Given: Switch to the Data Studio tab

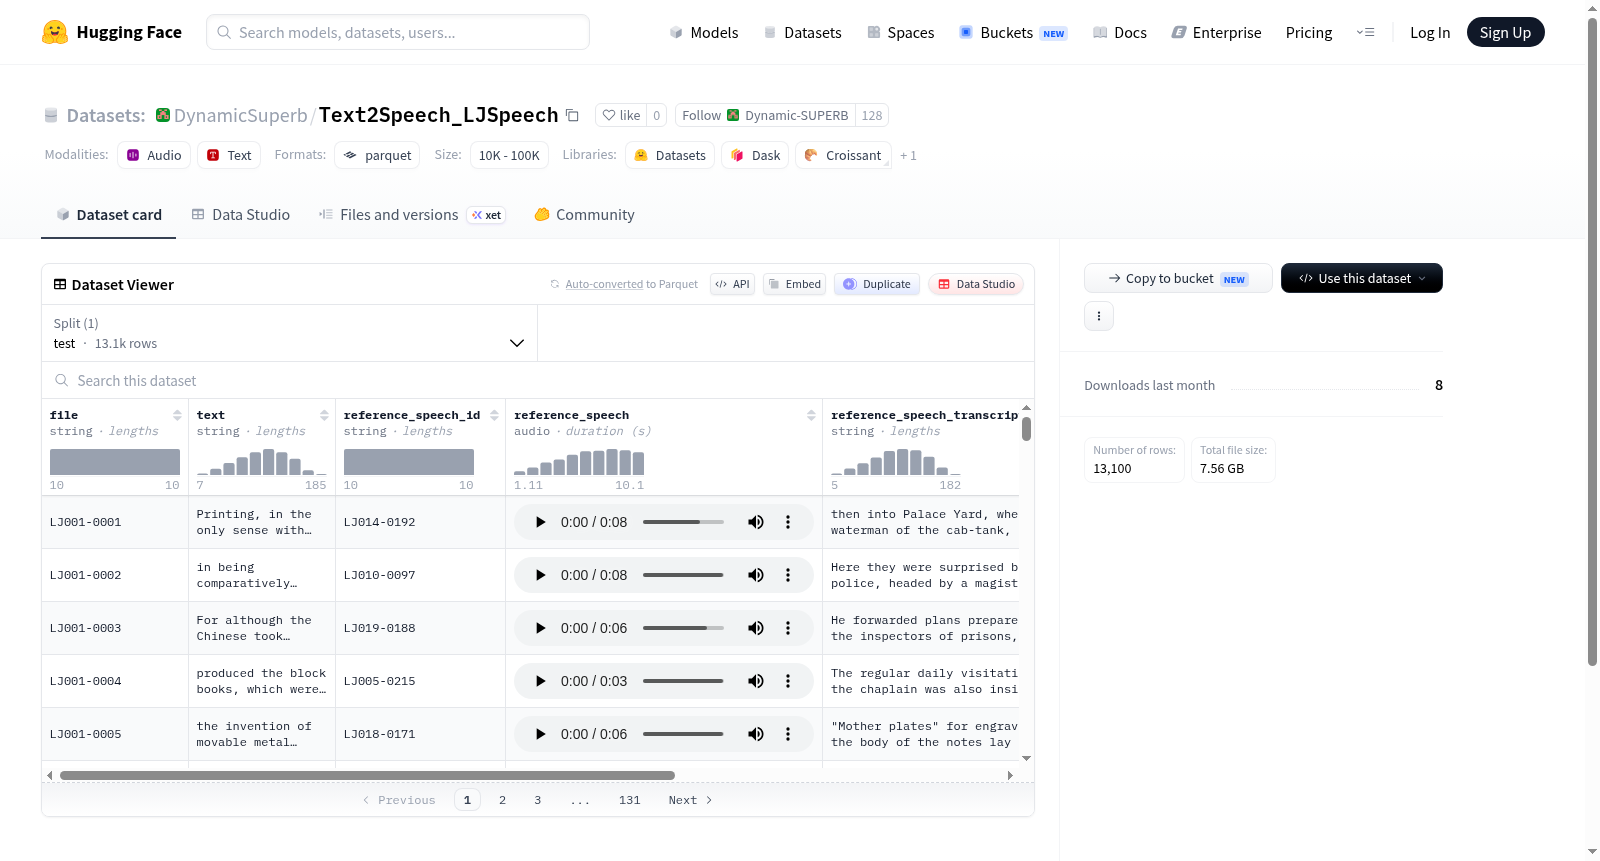Looking at the screenshot, I should pos(241,215).
